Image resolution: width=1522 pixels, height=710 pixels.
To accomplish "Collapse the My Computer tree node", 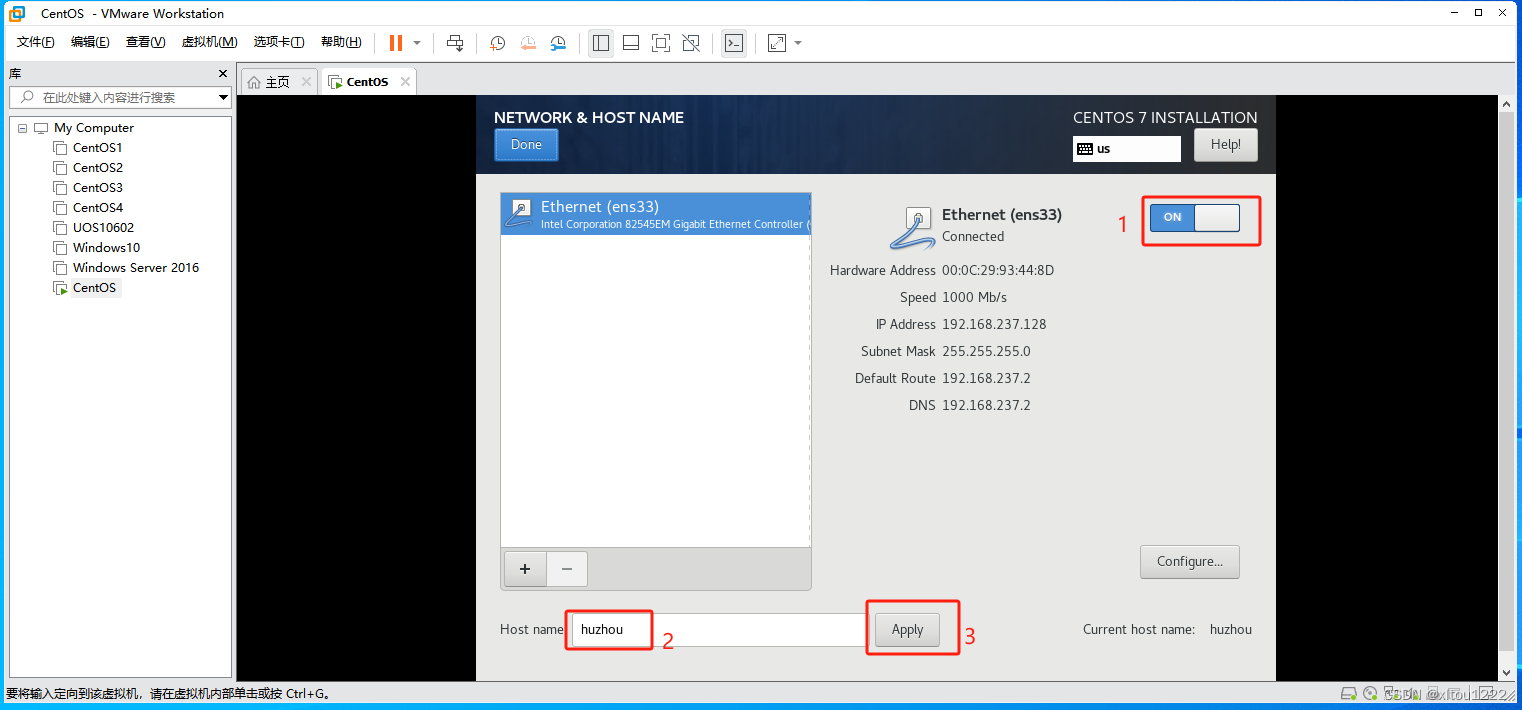I will point(22,128).
